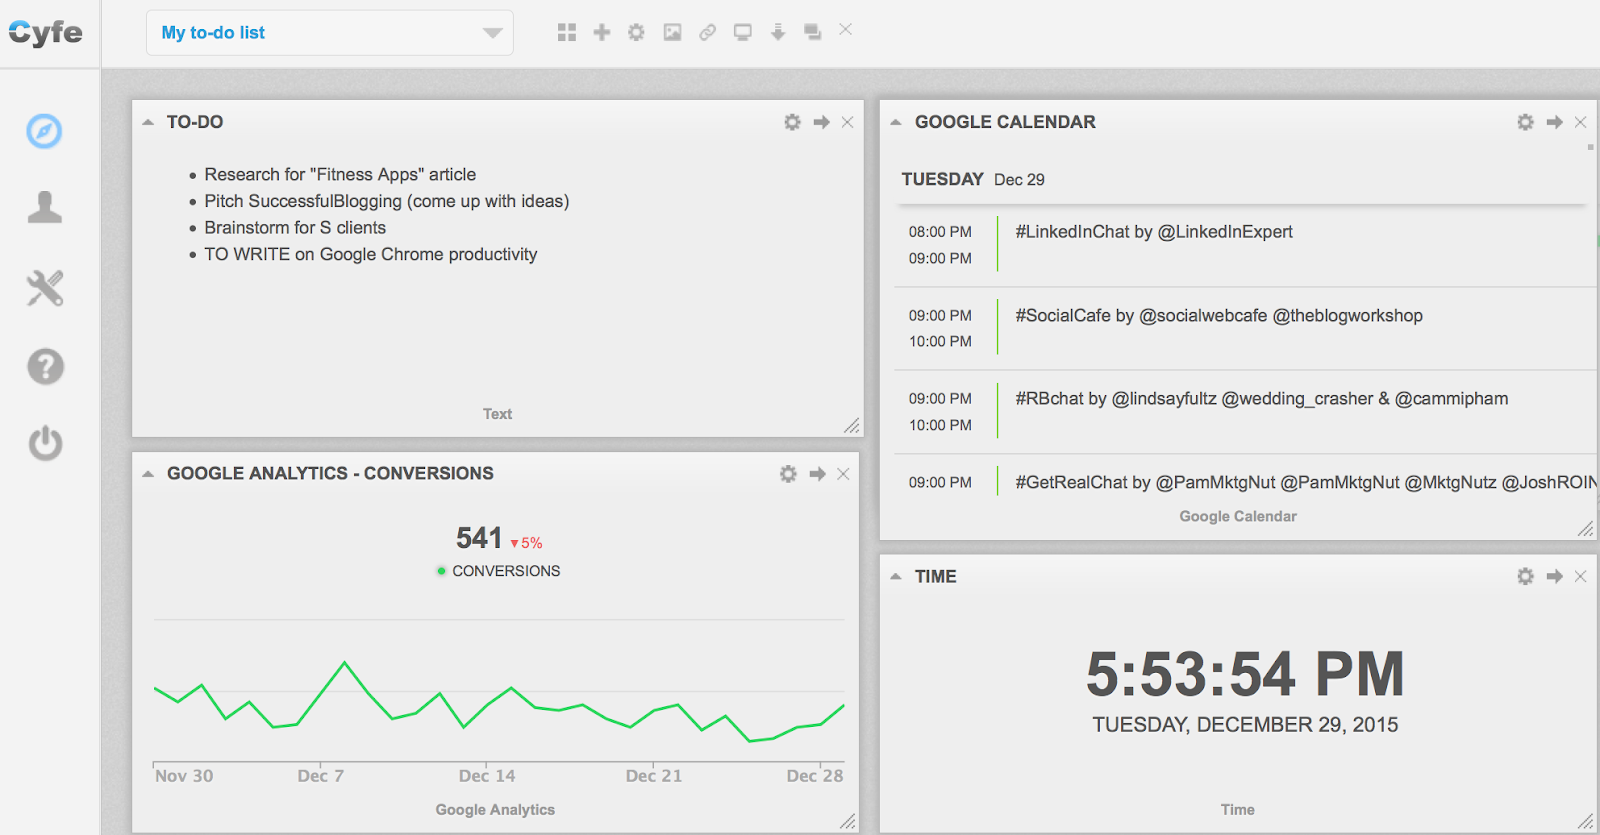Open Google Calendar widget settings gear
Screen dimensions: 1600x835
click(1525, 122)
